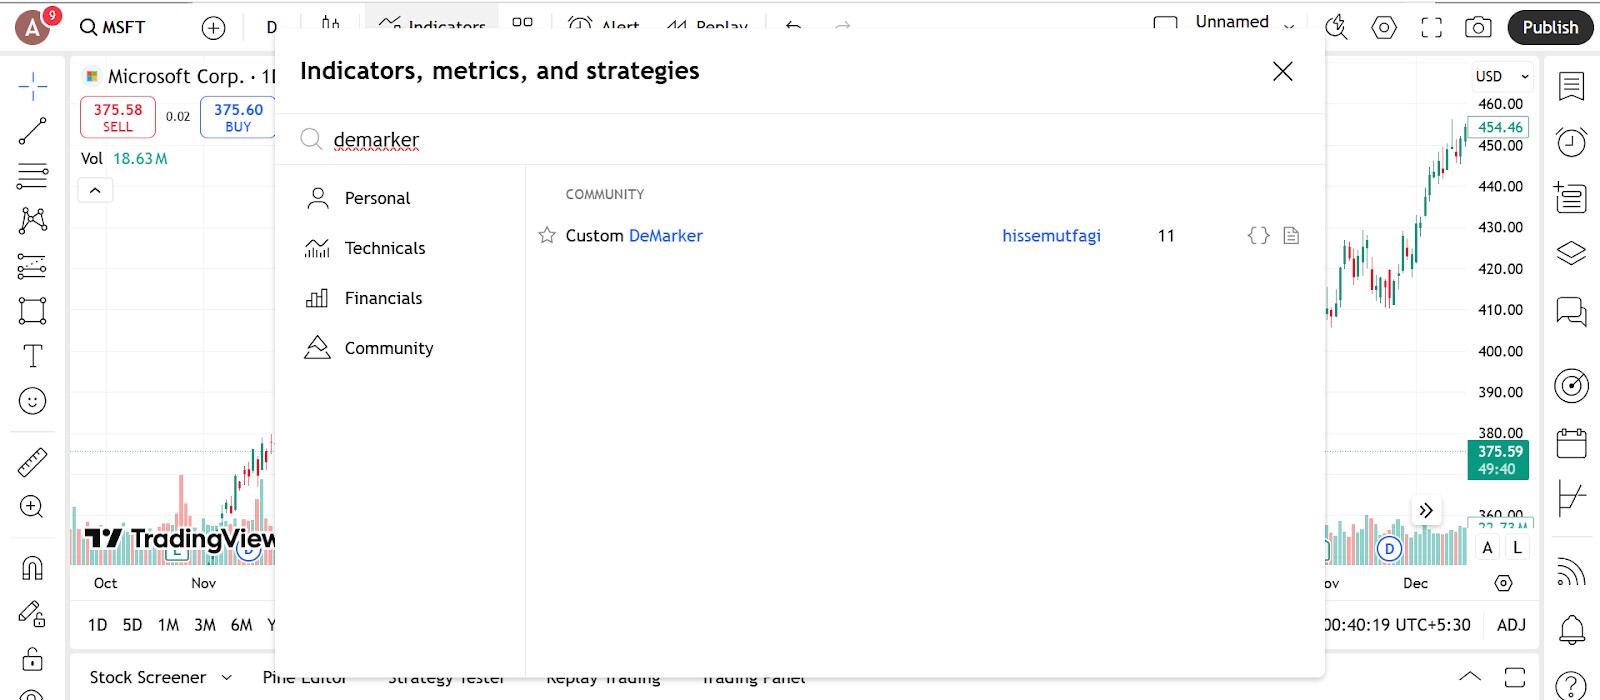Viewport: 1600px width, 700px height.
Task: Enter fullscreen mode
Action: (x=1431, y=28)
